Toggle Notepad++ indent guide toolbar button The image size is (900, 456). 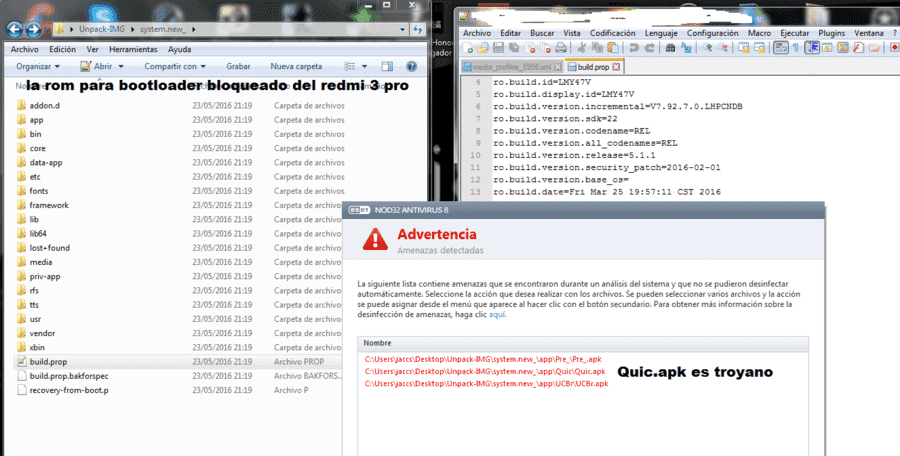point(812,48)
